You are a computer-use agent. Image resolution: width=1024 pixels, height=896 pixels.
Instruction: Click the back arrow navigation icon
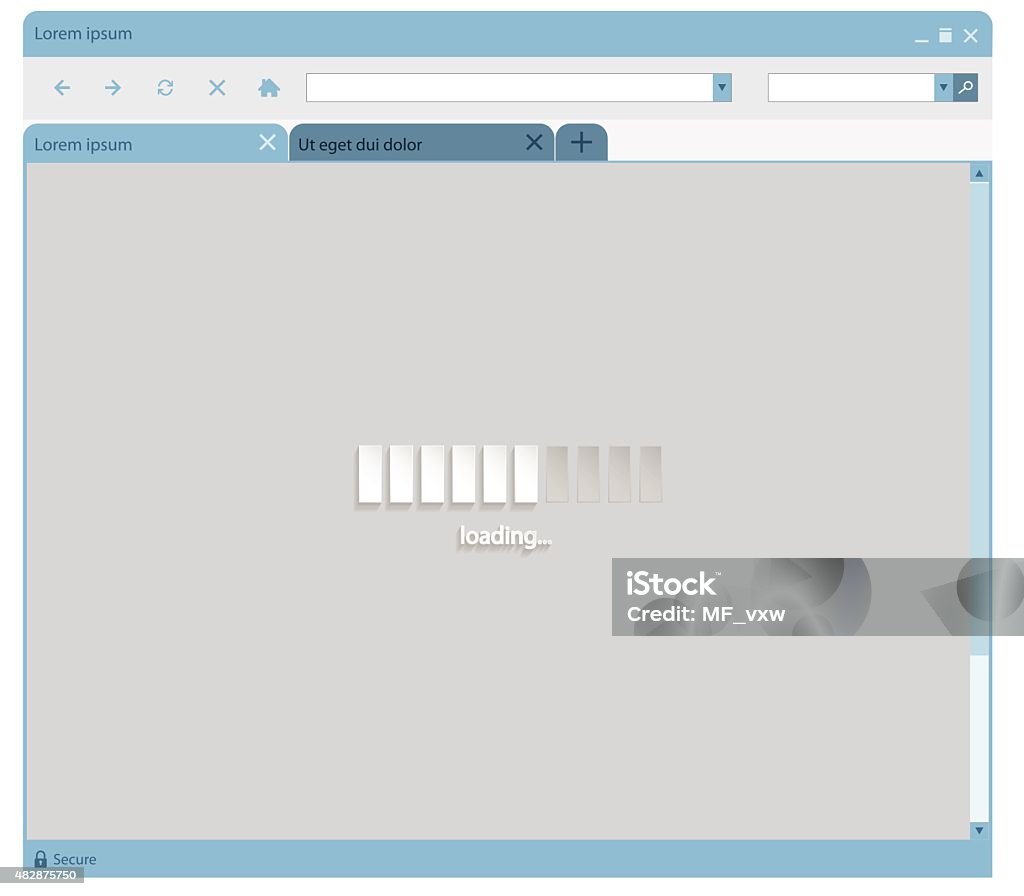coord(62,88)
